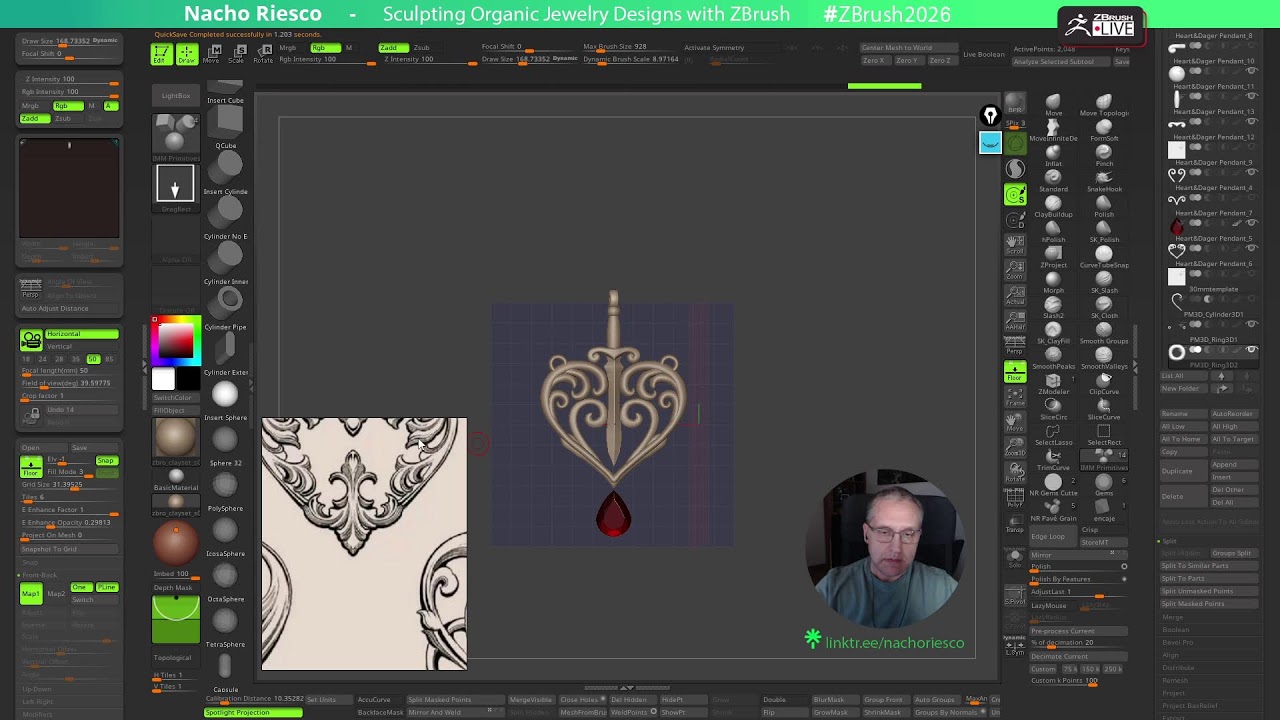Toggle Transp transparency mode

[1015, 522]
